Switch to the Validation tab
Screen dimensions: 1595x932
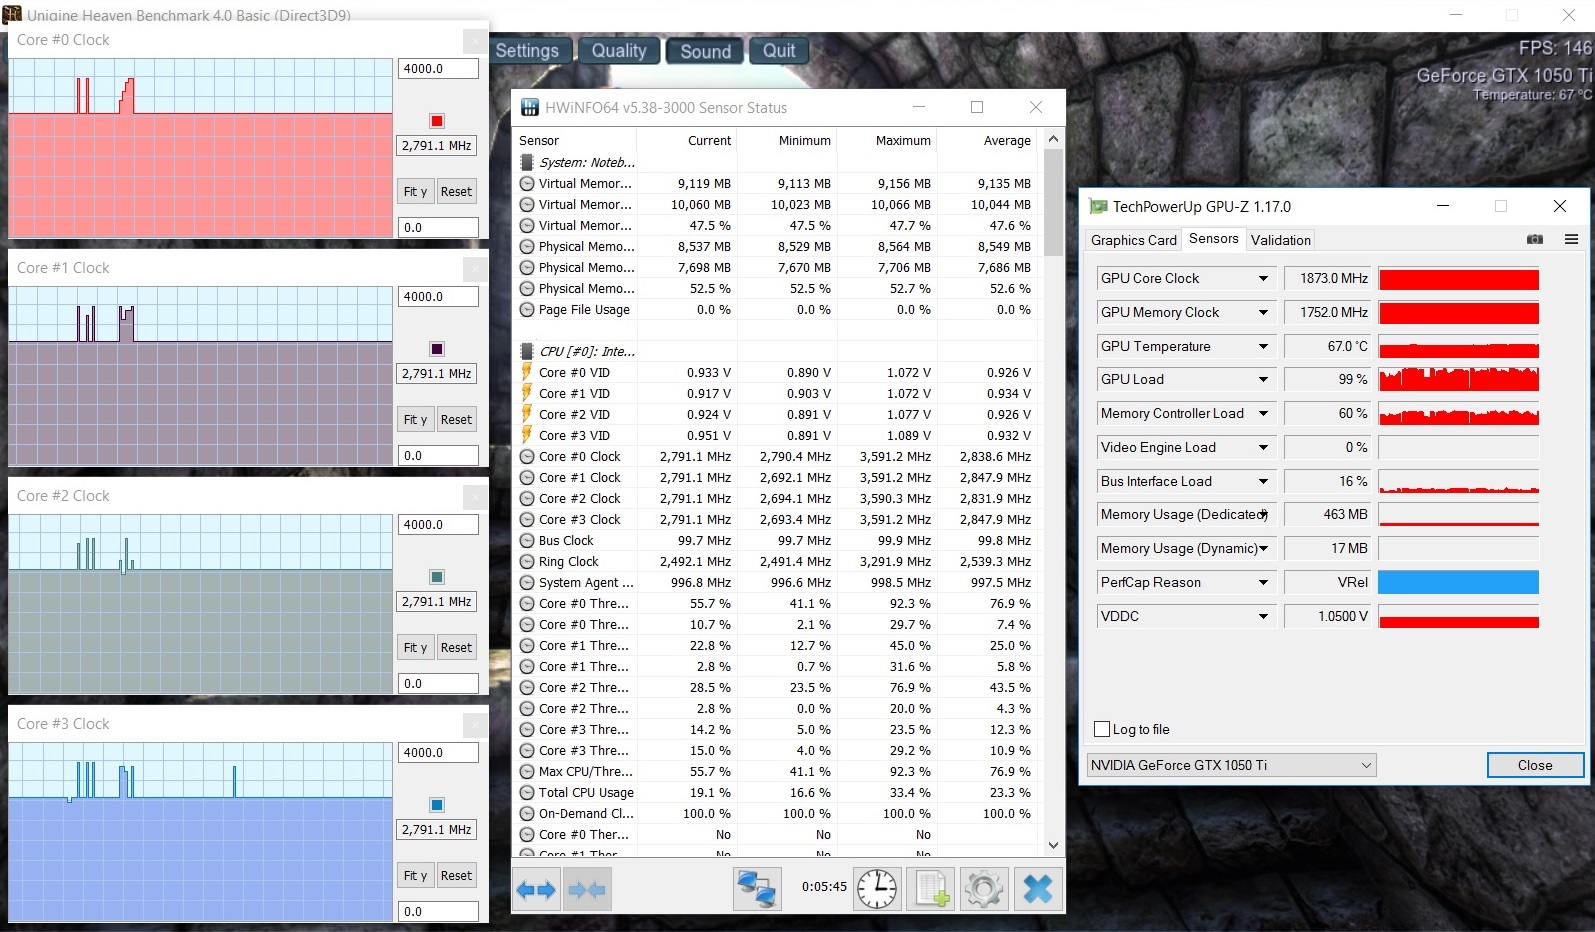point(1280,240)
